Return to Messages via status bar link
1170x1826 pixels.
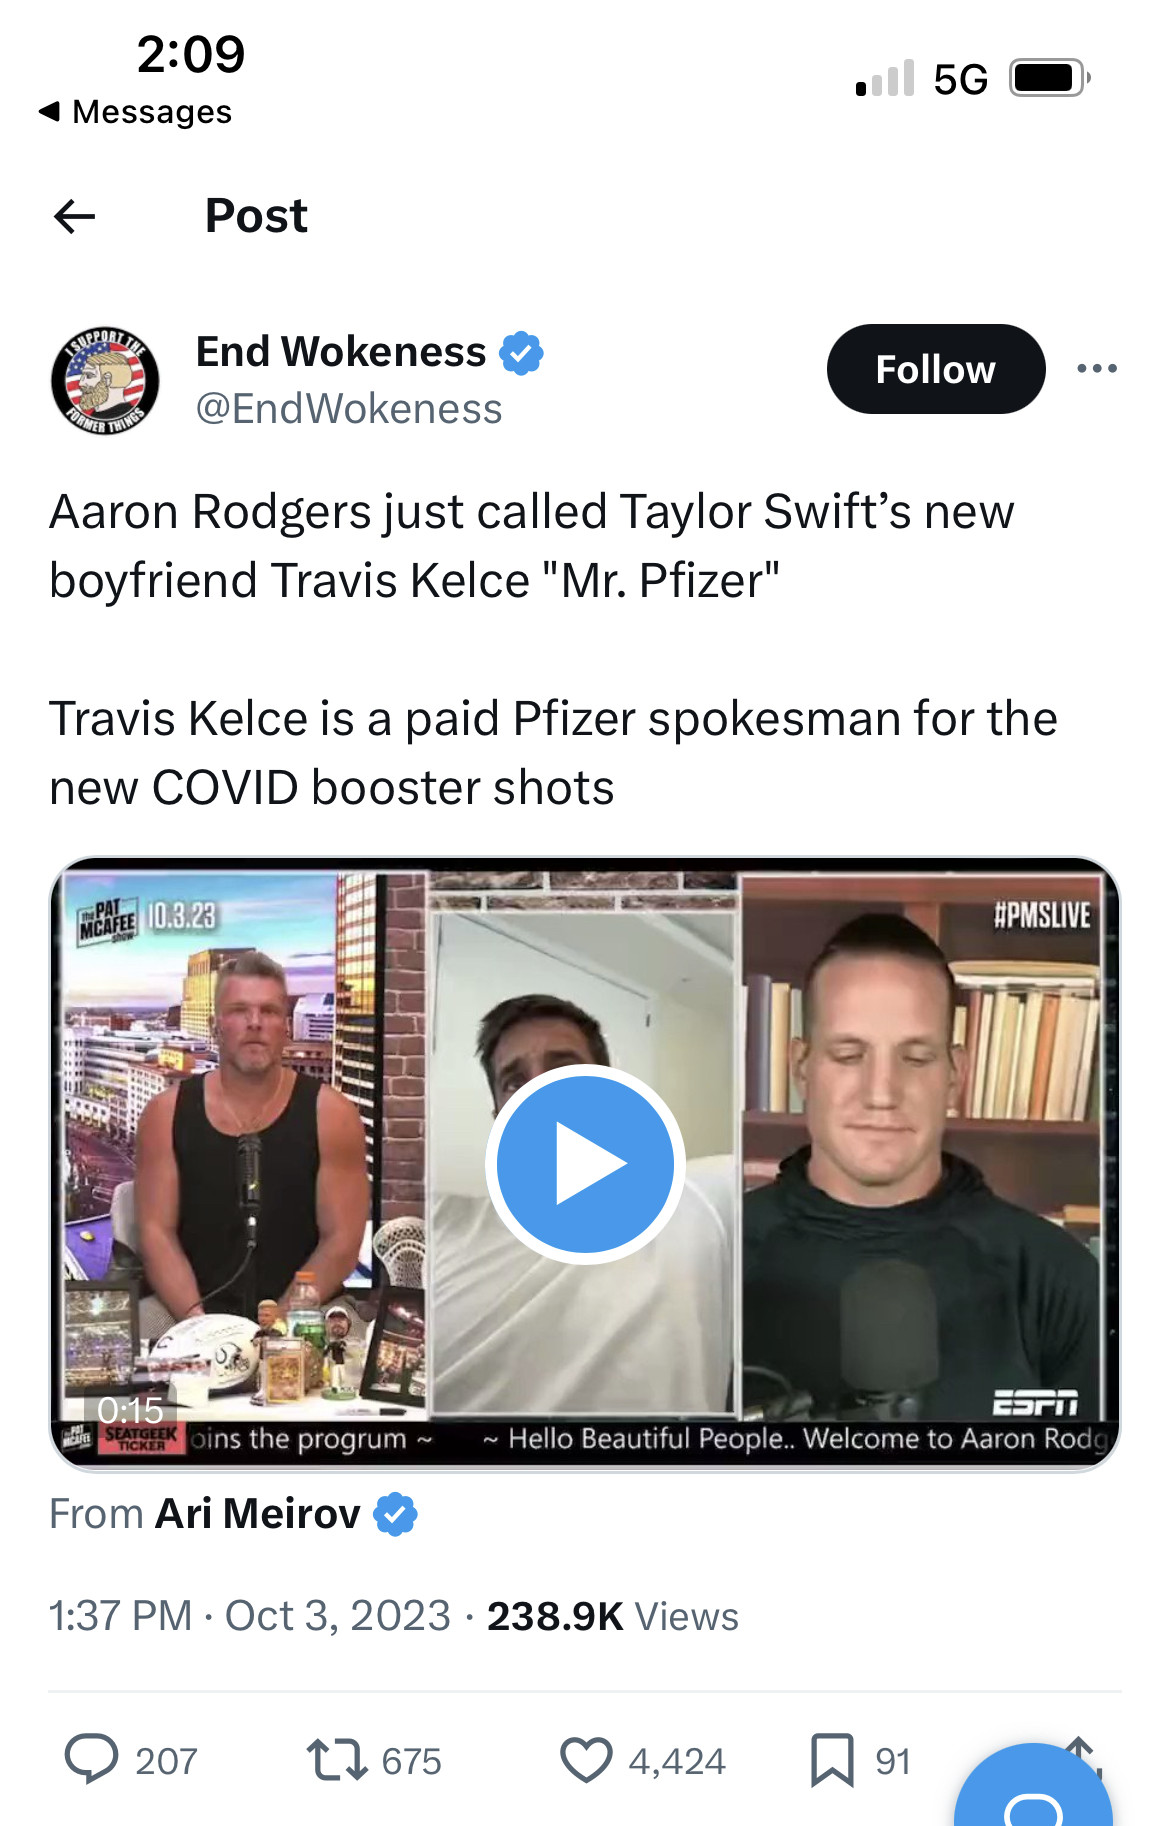click(x=135, y=112)
